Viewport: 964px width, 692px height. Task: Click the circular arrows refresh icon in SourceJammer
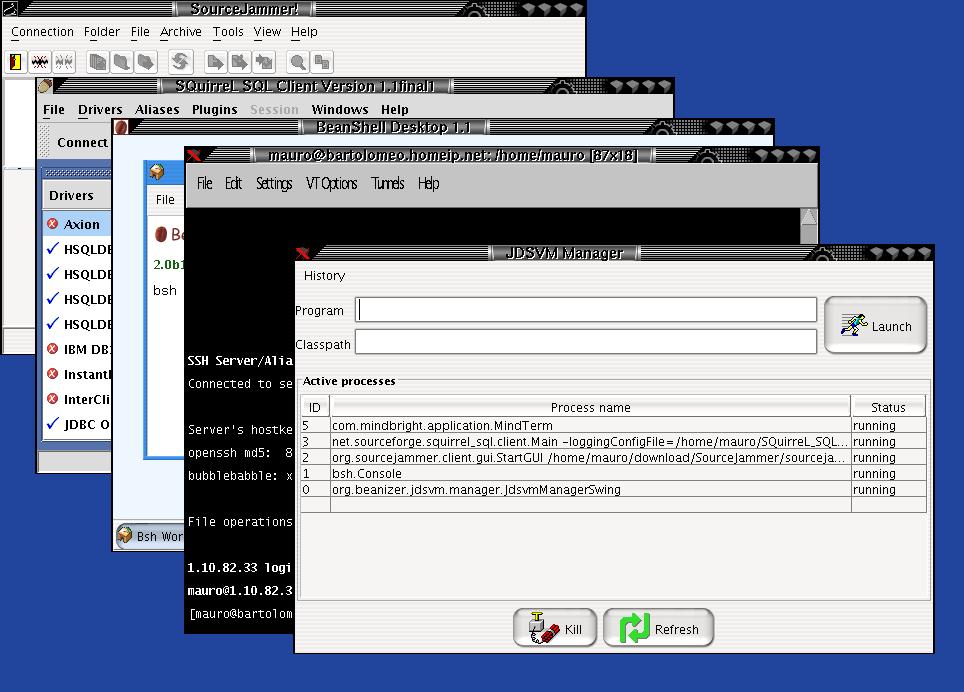(x=180, y=61)
